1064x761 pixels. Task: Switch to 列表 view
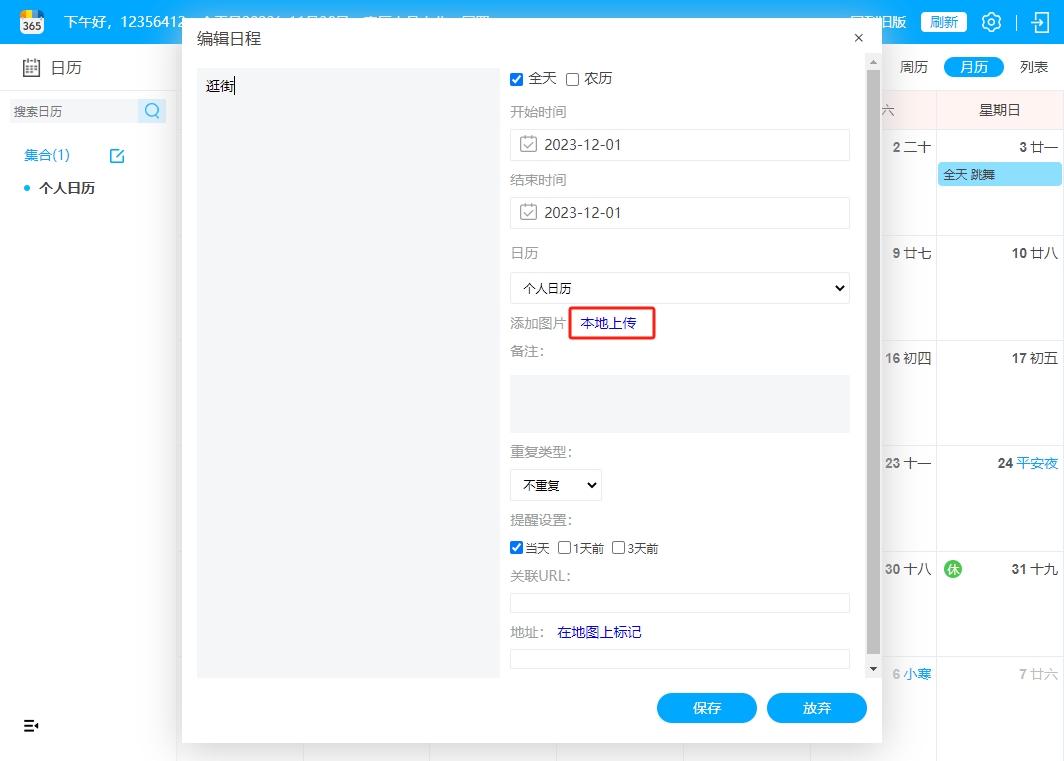point(1033,67)
